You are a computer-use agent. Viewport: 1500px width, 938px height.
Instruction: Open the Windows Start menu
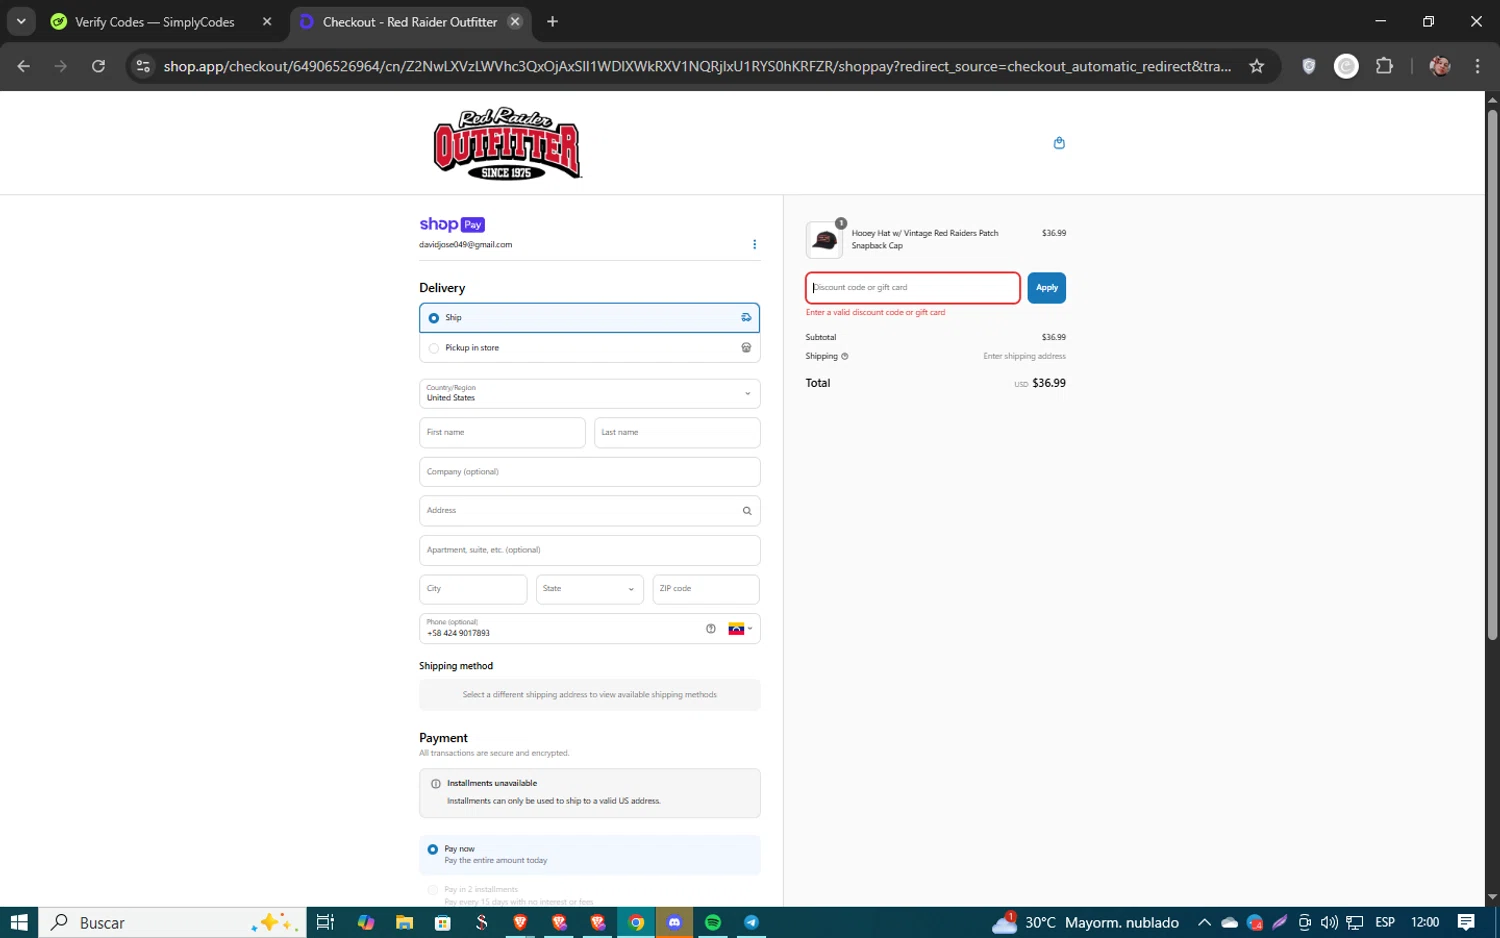(19, 922)
